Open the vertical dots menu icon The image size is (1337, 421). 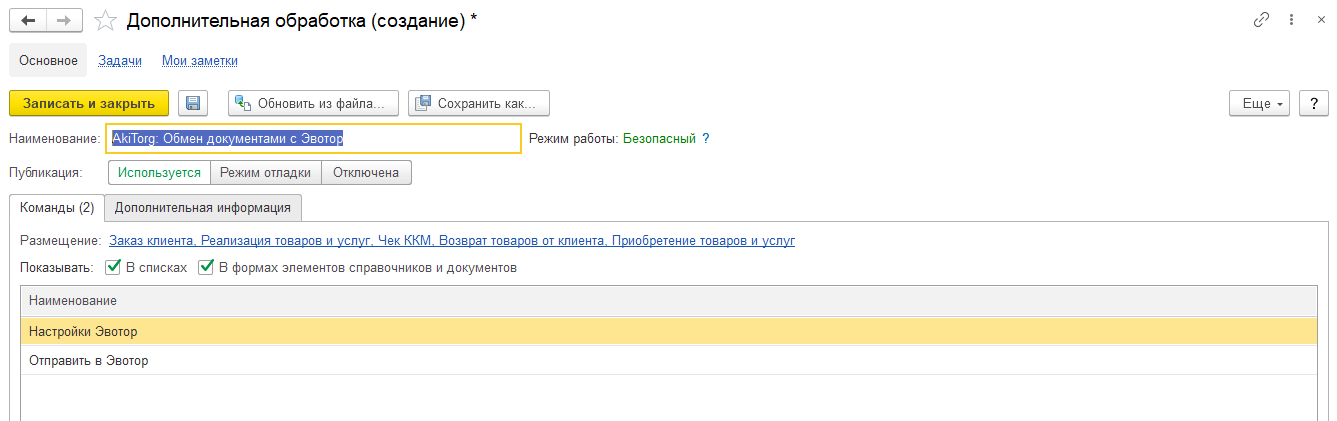[1292, 20]
